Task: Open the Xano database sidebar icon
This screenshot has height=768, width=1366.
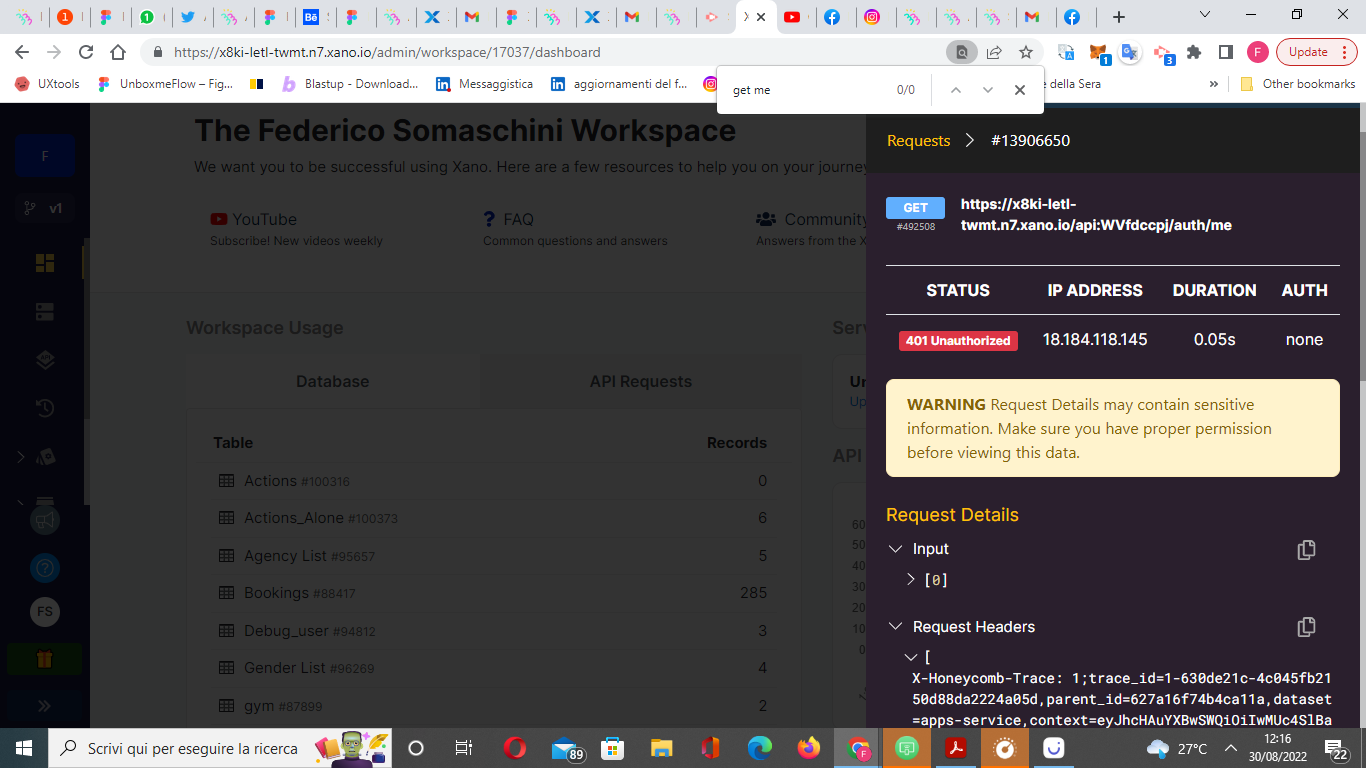Action: [45, 312]
